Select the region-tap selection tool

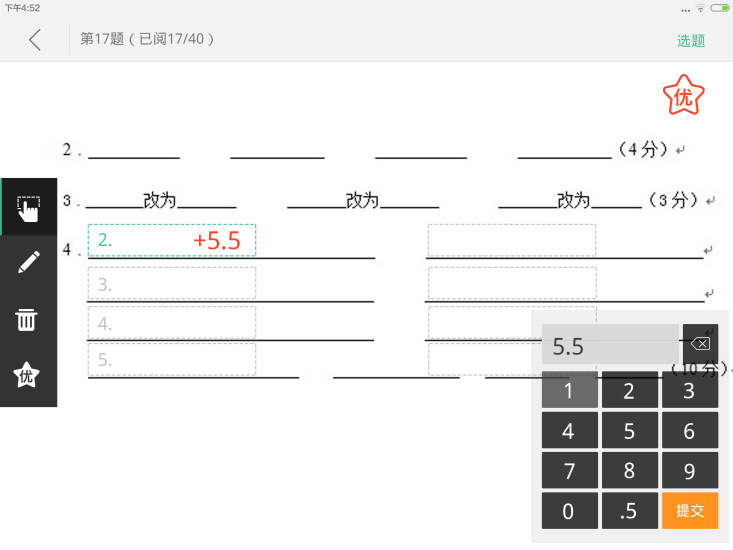pos(29,207)
